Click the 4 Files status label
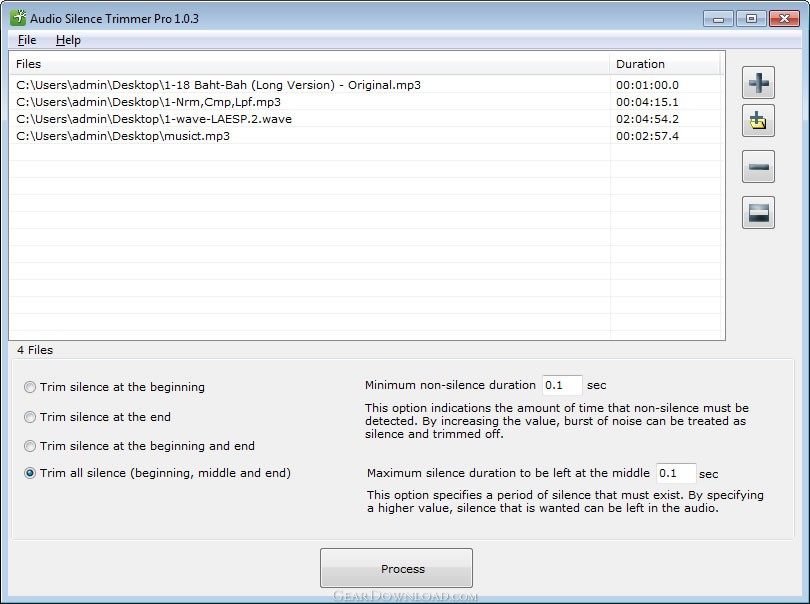 pyautogui.click(x=35, y=350)
